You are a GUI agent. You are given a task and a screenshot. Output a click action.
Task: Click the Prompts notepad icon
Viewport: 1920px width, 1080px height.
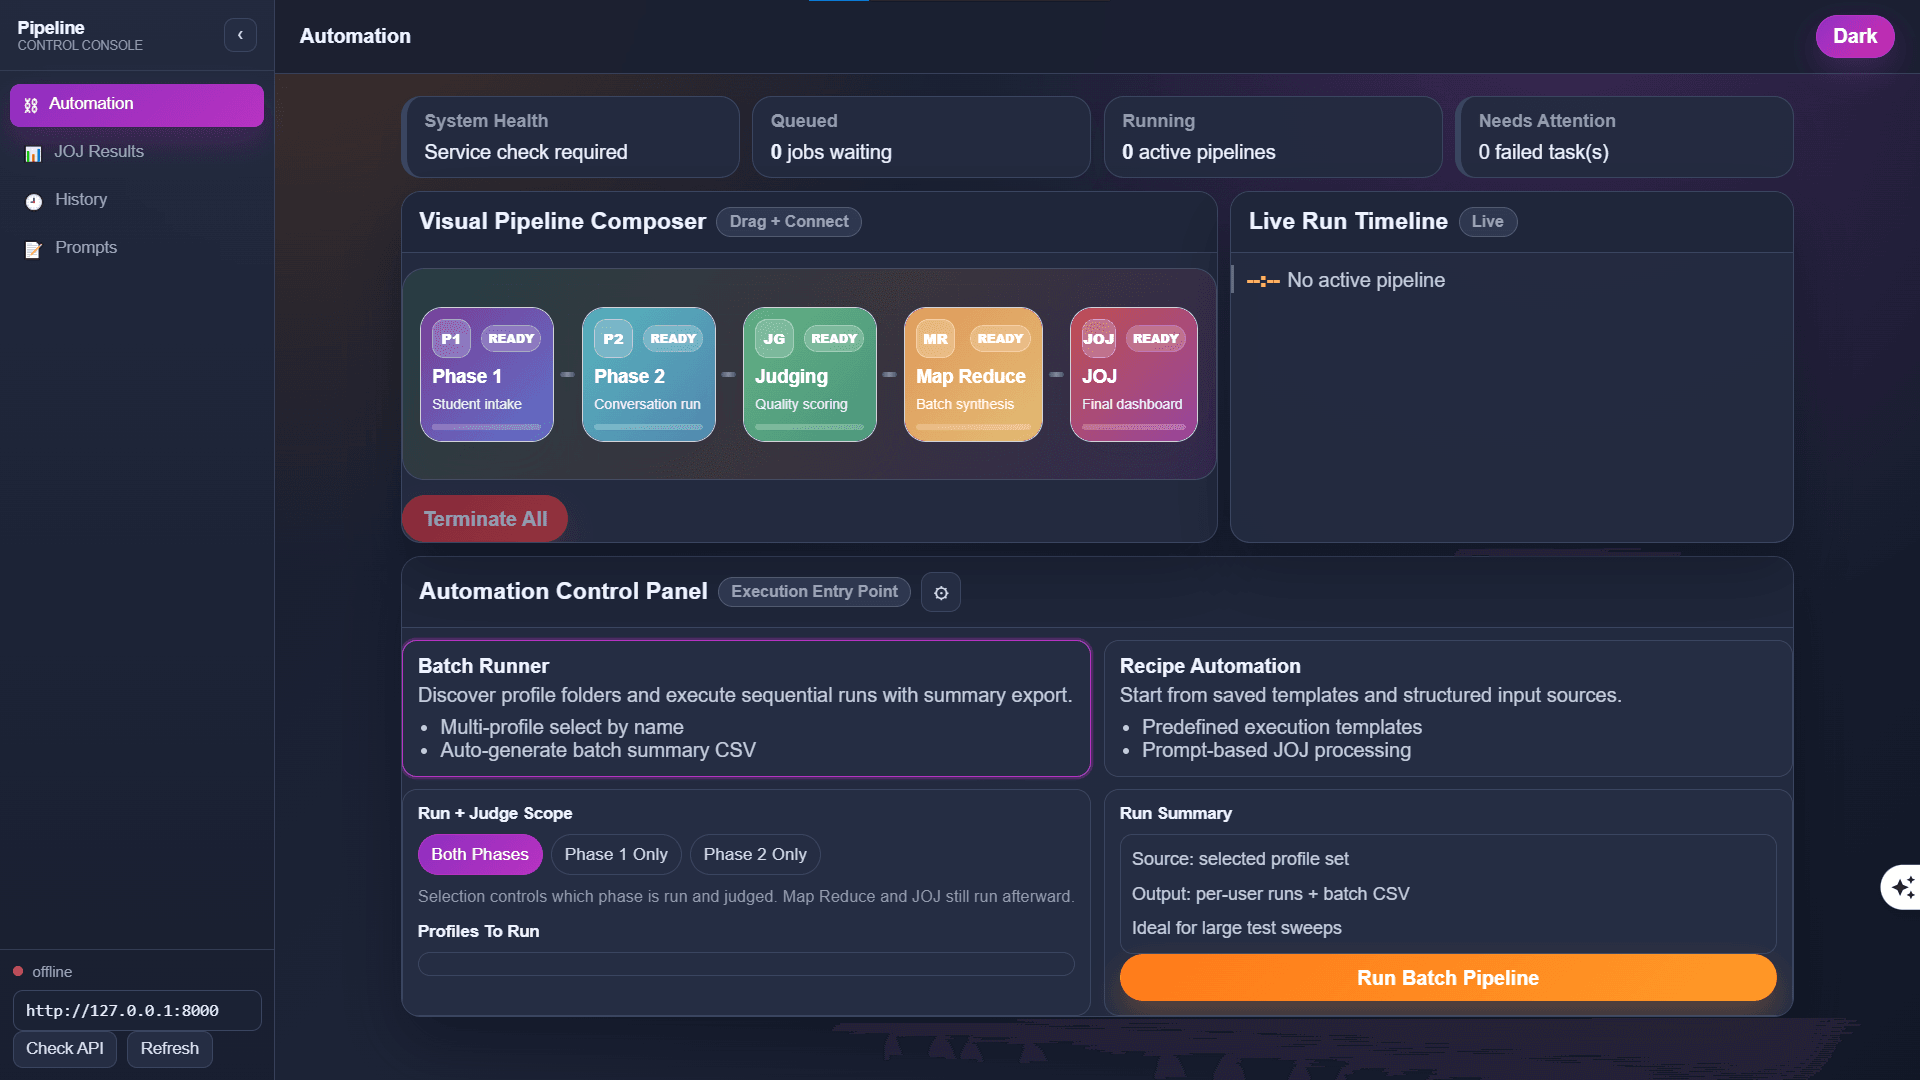(34, 249)
